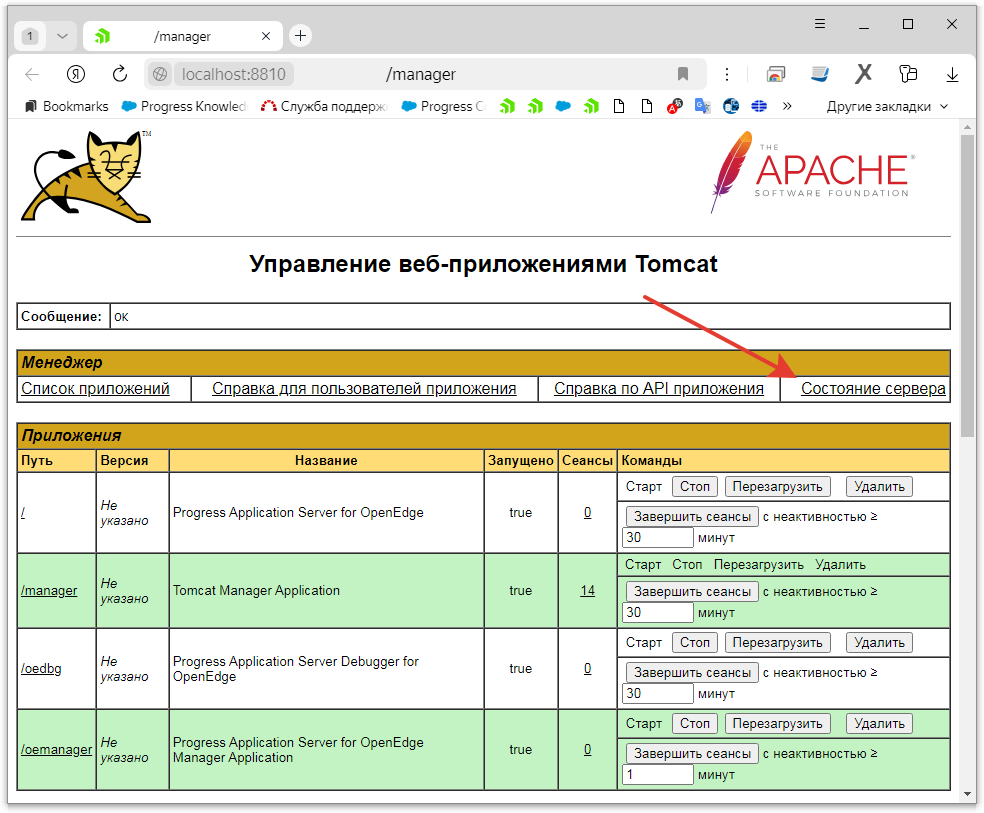The image size is (984, 813).
Task: Stop the /oedbg application
Action: tap(695, 642)
